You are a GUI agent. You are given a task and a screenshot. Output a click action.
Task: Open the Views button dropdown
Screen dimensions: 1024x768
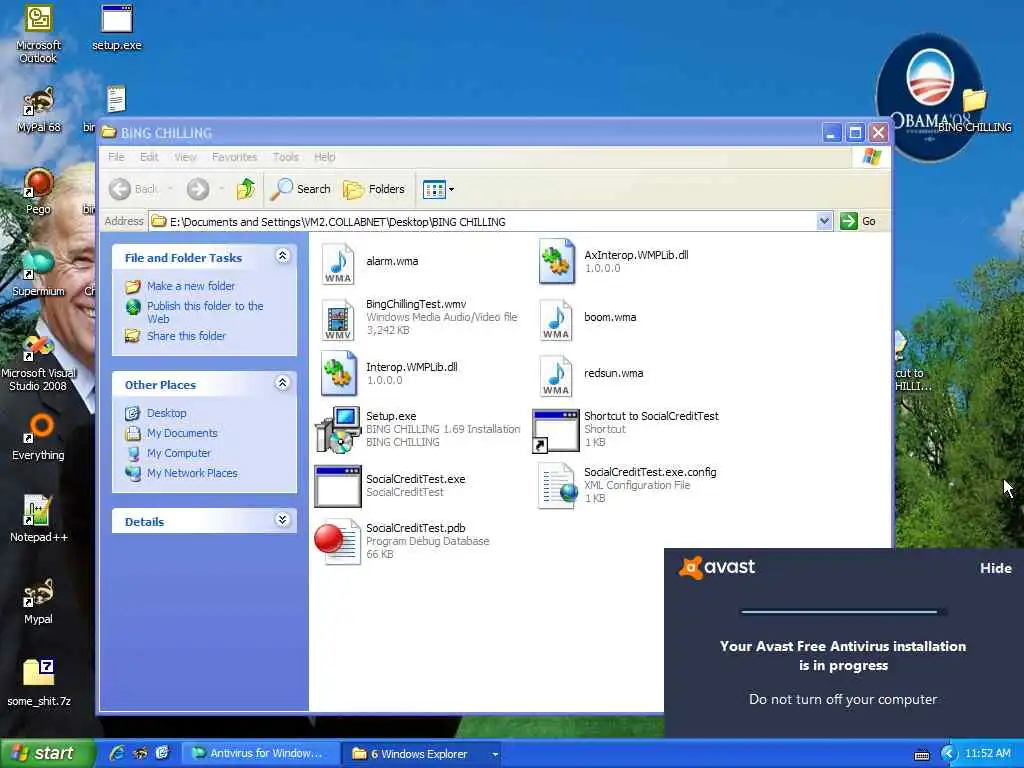pos(451,190)
